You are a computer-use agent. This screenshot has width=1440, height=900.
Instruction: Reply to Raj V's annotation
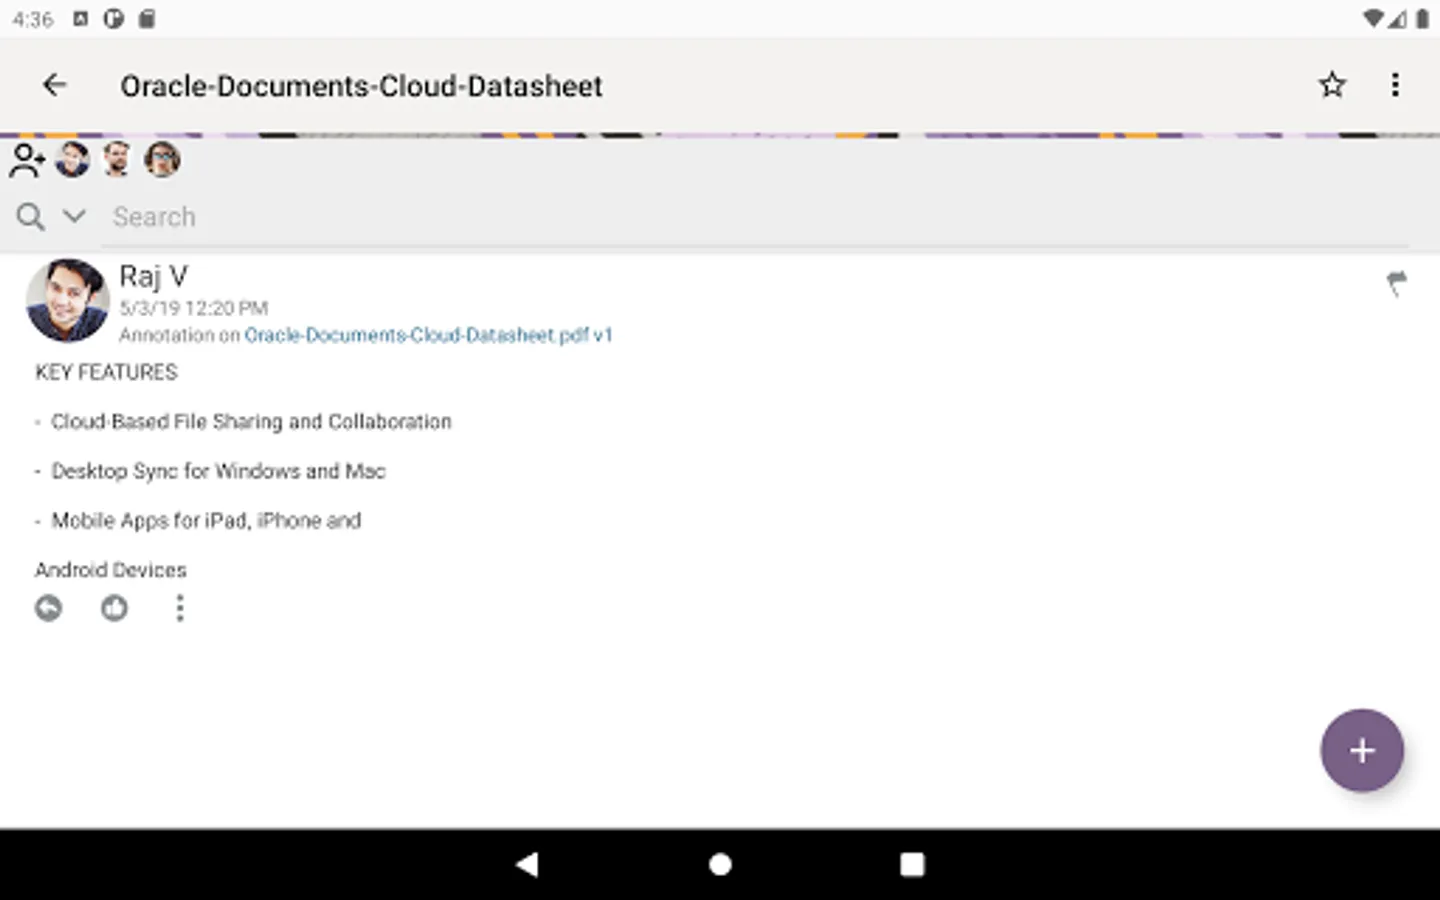[x=48, y=608]
